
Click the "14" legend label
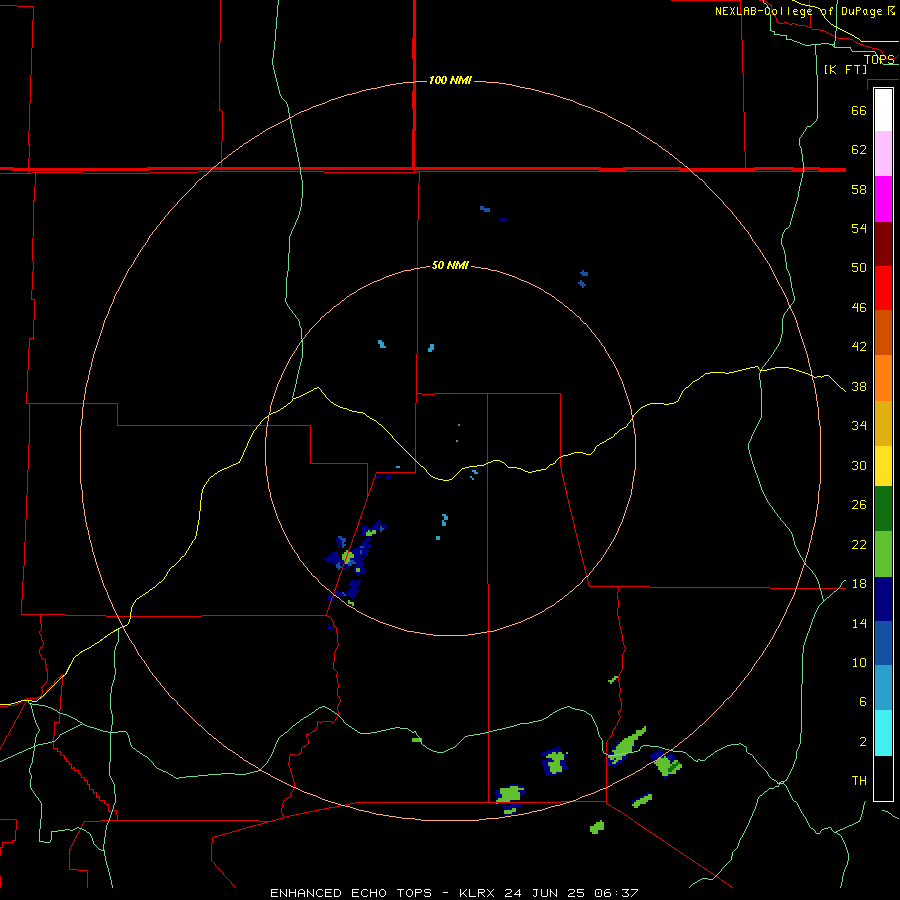tap(859, 623)
